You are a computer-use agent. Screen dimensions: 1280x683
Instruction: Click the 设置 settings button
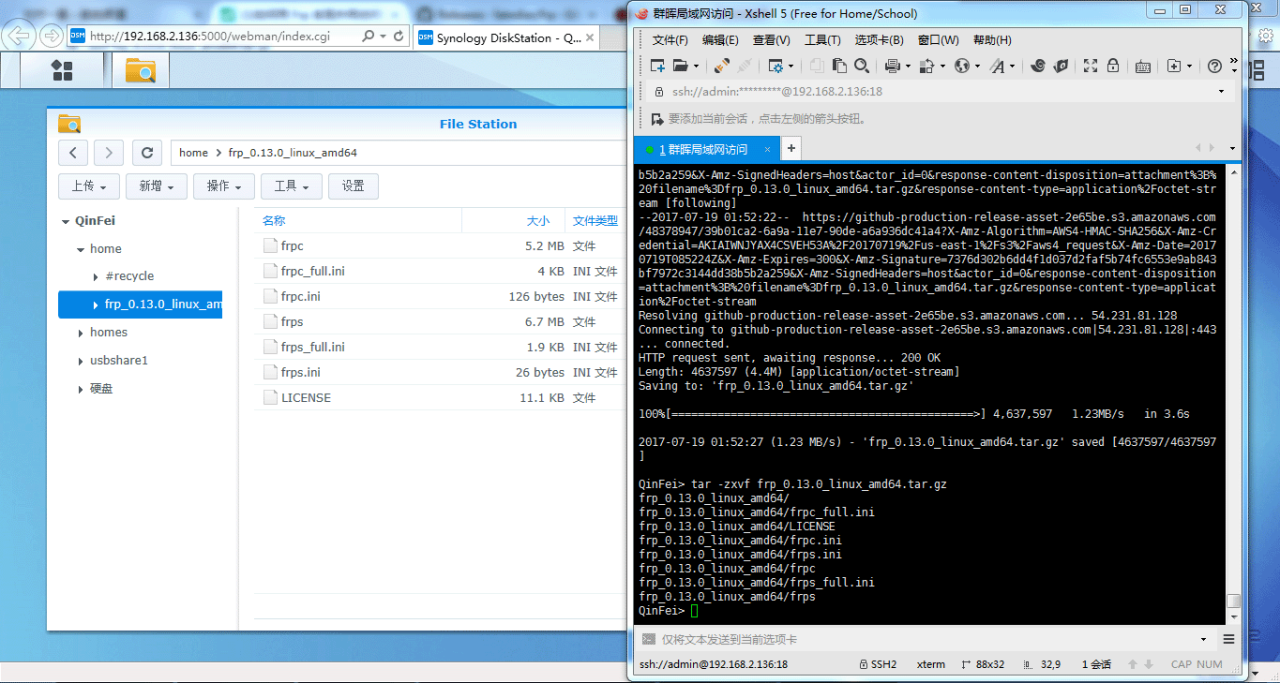click(353, 186)
